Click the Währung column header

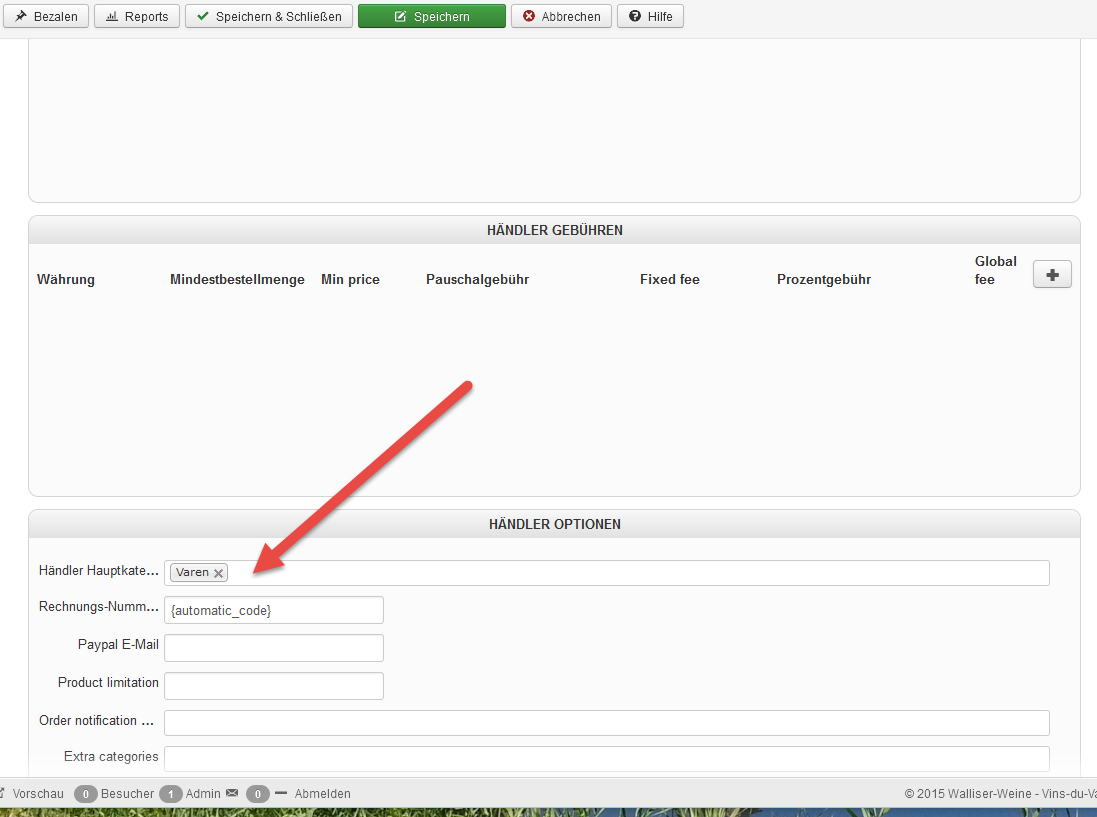click(66, 279)
